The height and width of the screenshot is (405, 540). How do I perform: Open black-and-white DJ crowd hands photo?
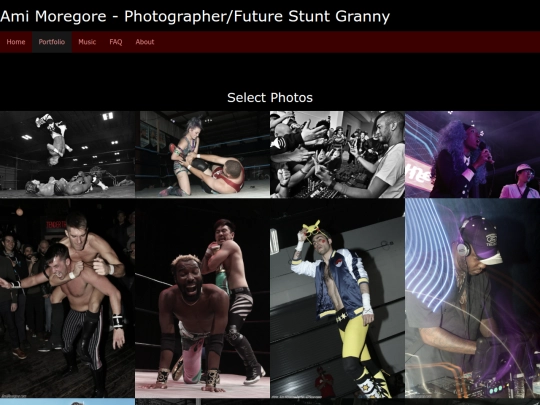[338, 154]
